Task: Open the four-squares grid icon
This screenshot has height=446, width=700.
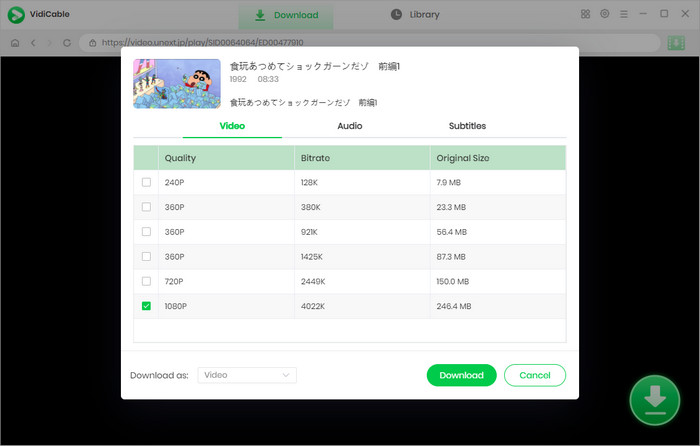Action: (x=585, y=14)
